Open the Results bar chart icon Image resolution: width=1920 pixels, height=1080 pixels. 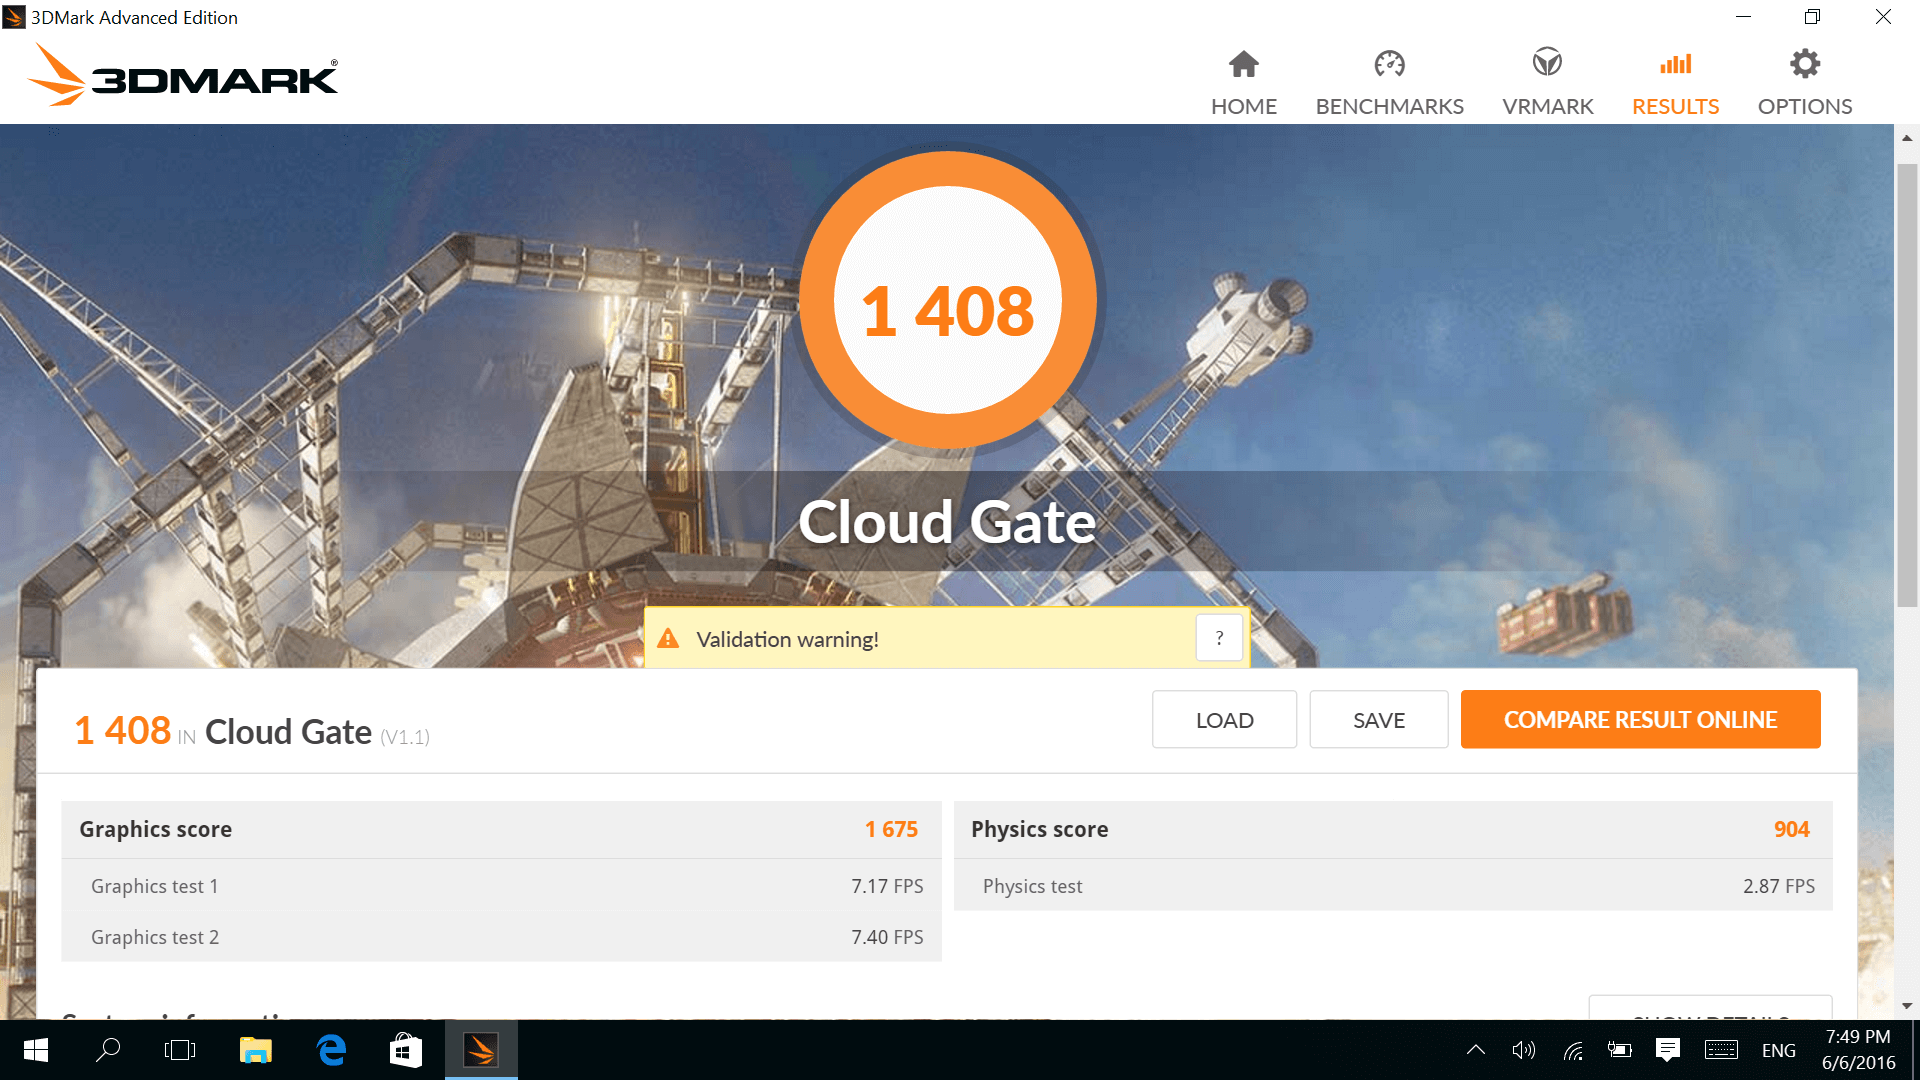coord(1675,64)
